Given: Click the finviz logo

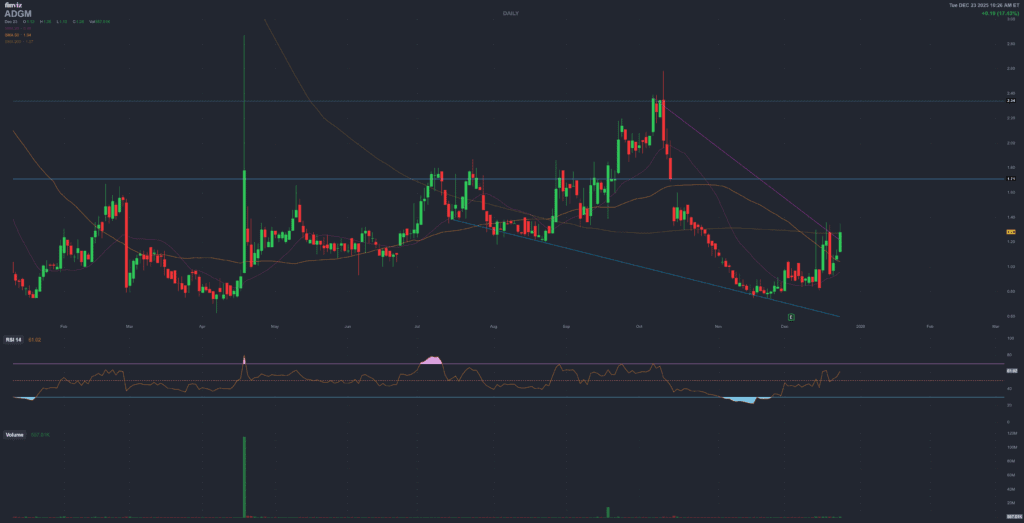Looking at the screenshot, I should (11, 5).
